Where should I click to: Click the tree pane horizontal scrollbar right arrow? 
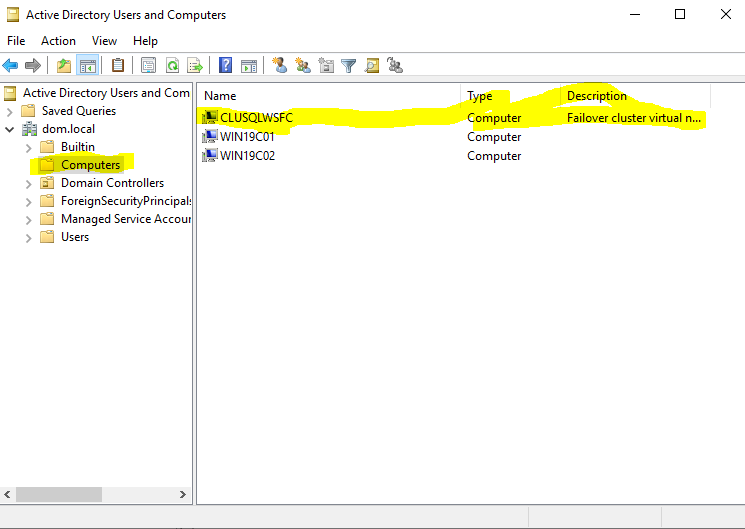point(182,494)
